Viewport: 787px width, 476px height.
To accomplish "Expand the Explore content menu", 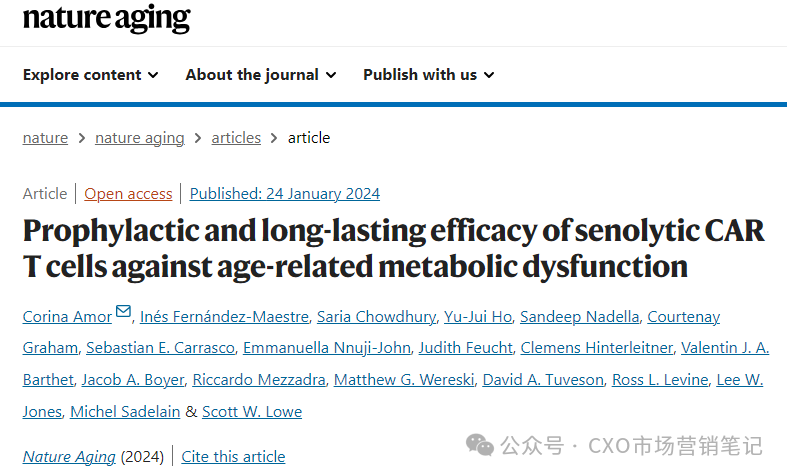I will tap(91, 75).
